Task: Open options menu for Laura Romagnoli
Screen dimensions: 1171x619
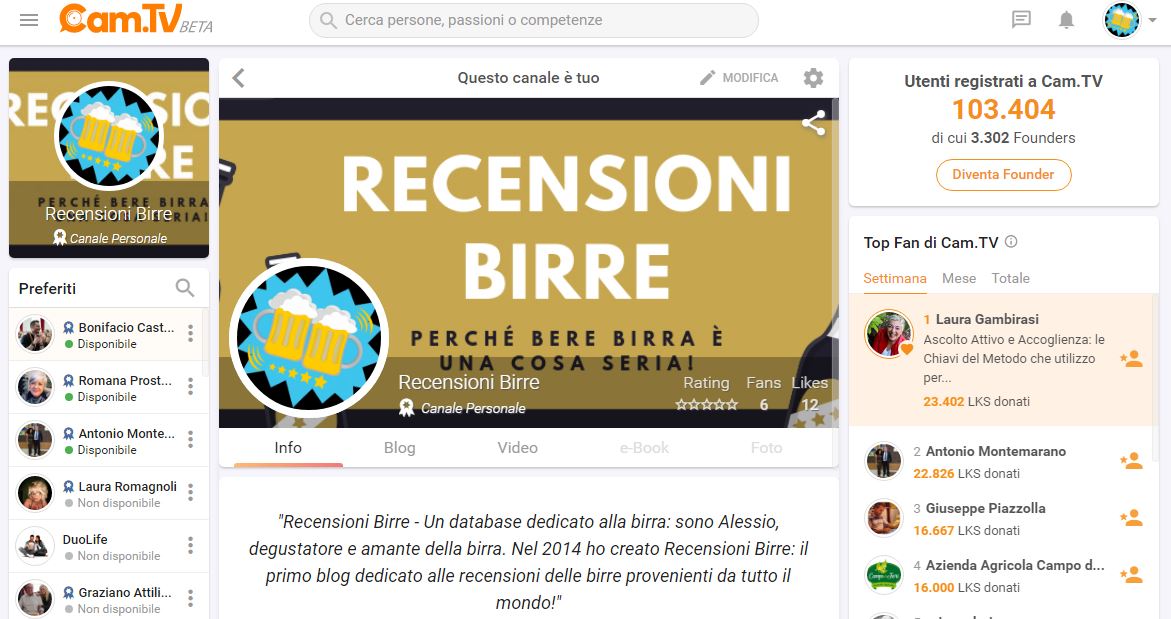Action: 190,493
